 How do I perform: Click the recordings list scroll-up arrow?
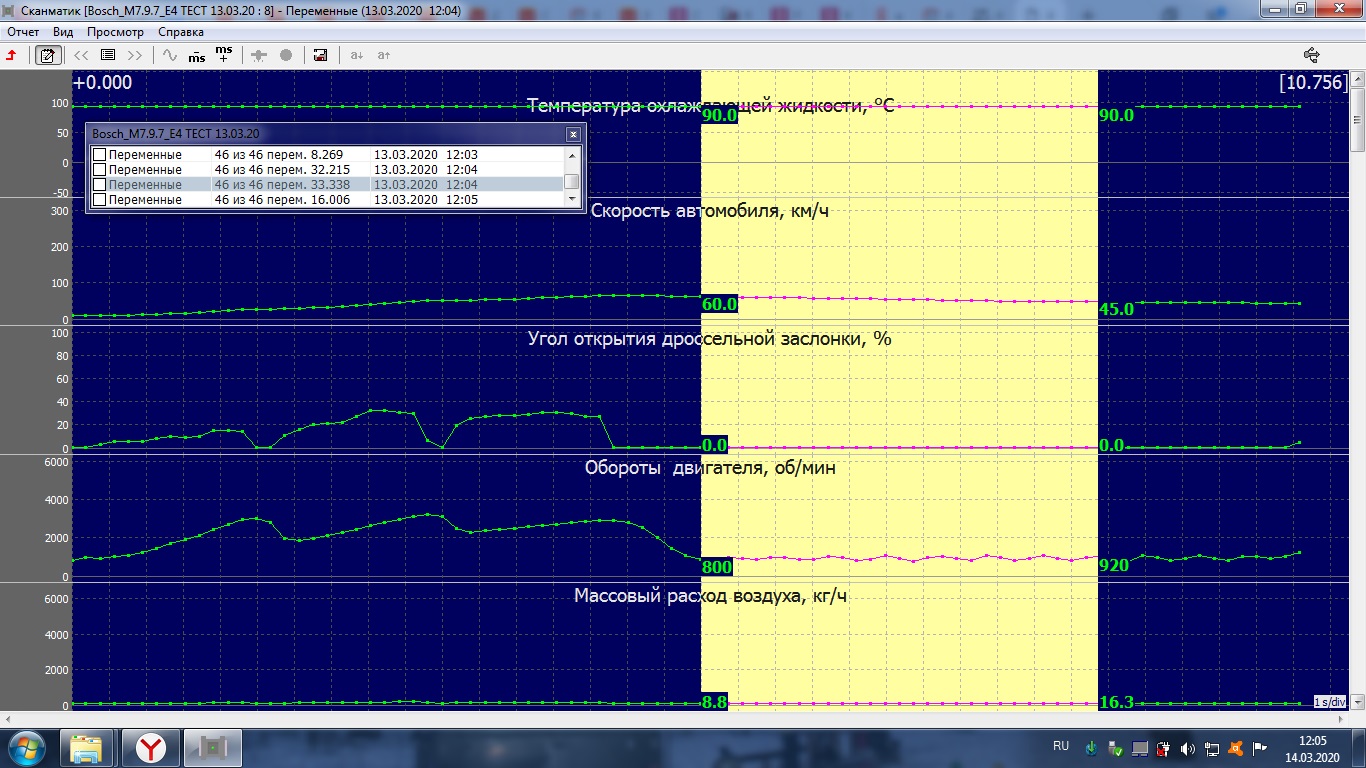coord(572,155)
